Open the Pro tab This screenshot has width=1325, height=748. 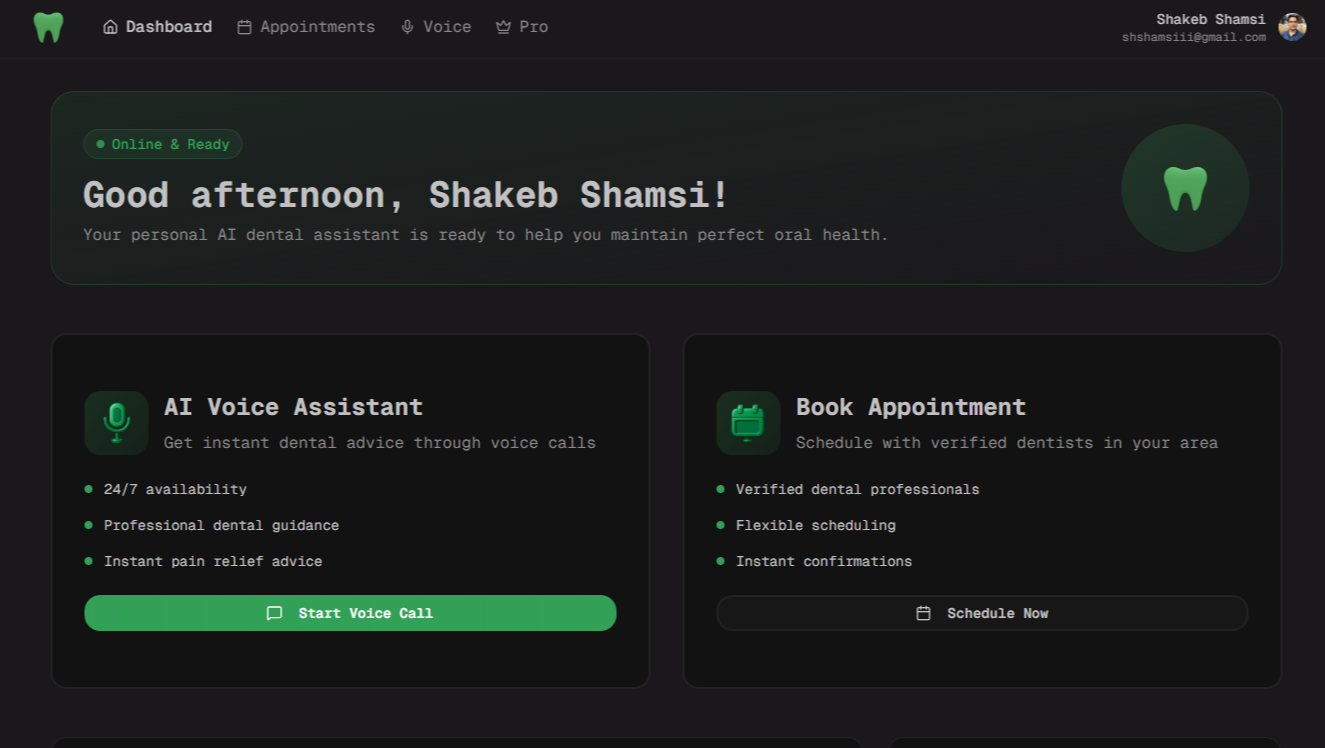[x=533, y=27]
